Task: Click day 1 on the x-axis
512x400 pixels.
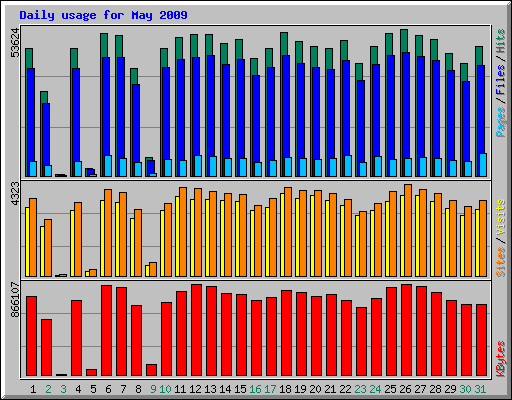Action: [33, 389]
